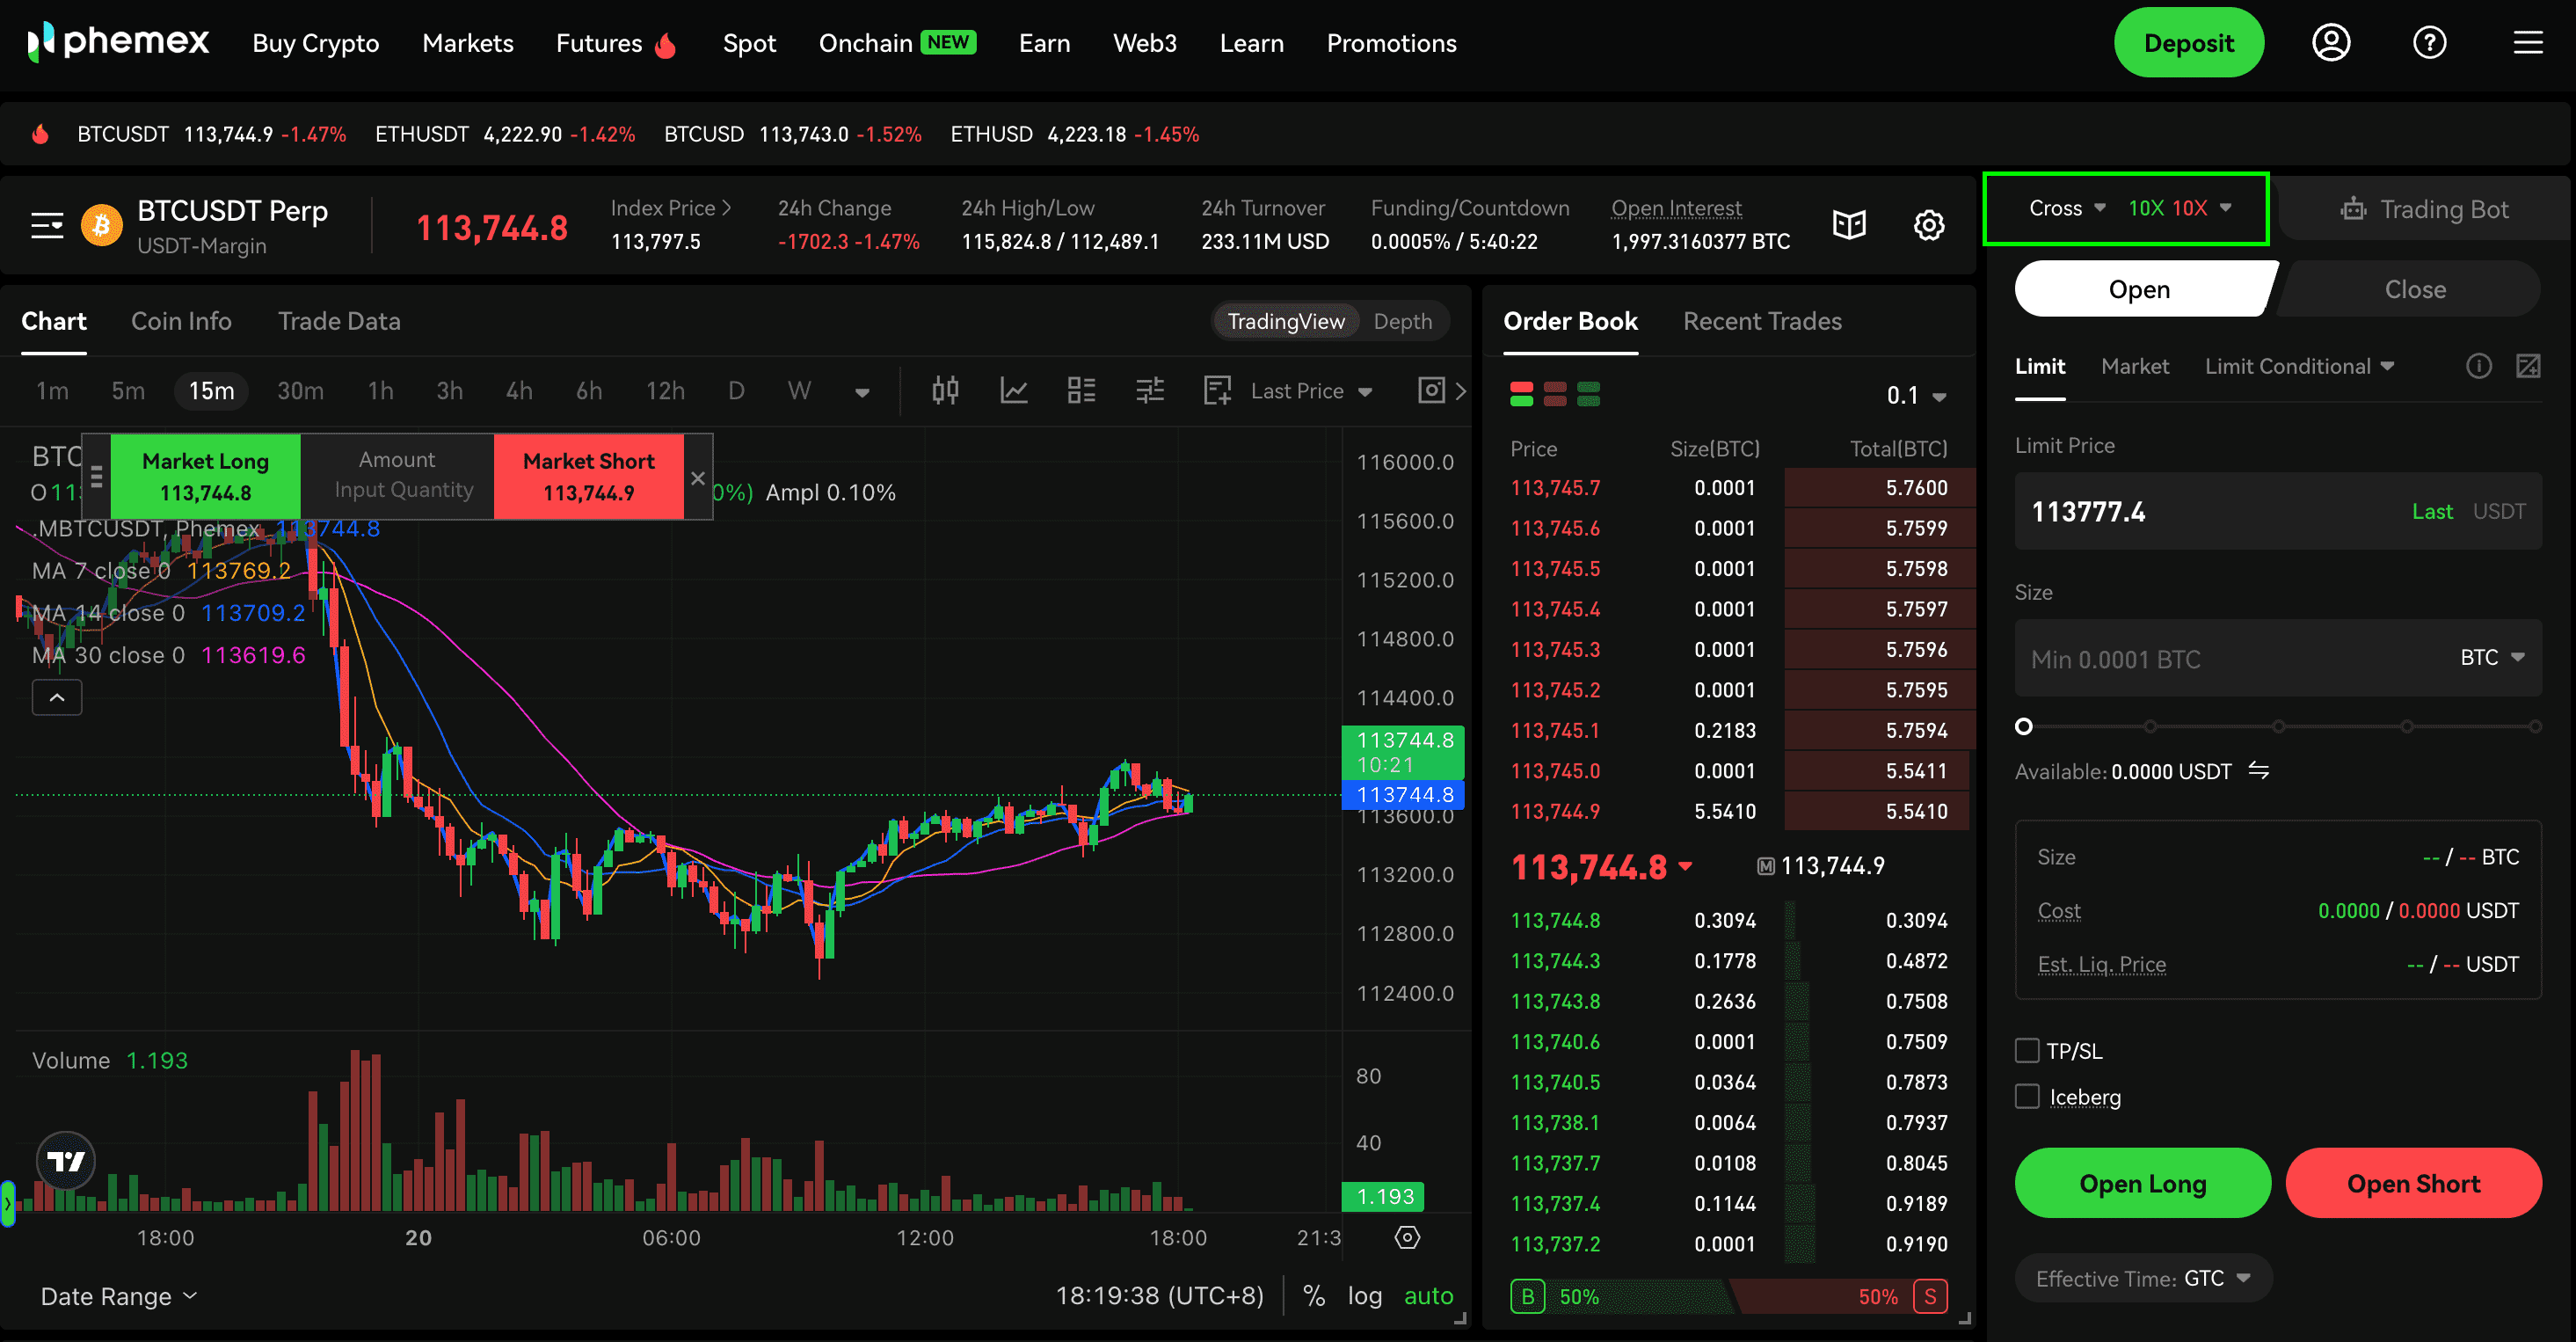Click the Open Long button
2576x1342 pixels.
pos(2142,1183)
